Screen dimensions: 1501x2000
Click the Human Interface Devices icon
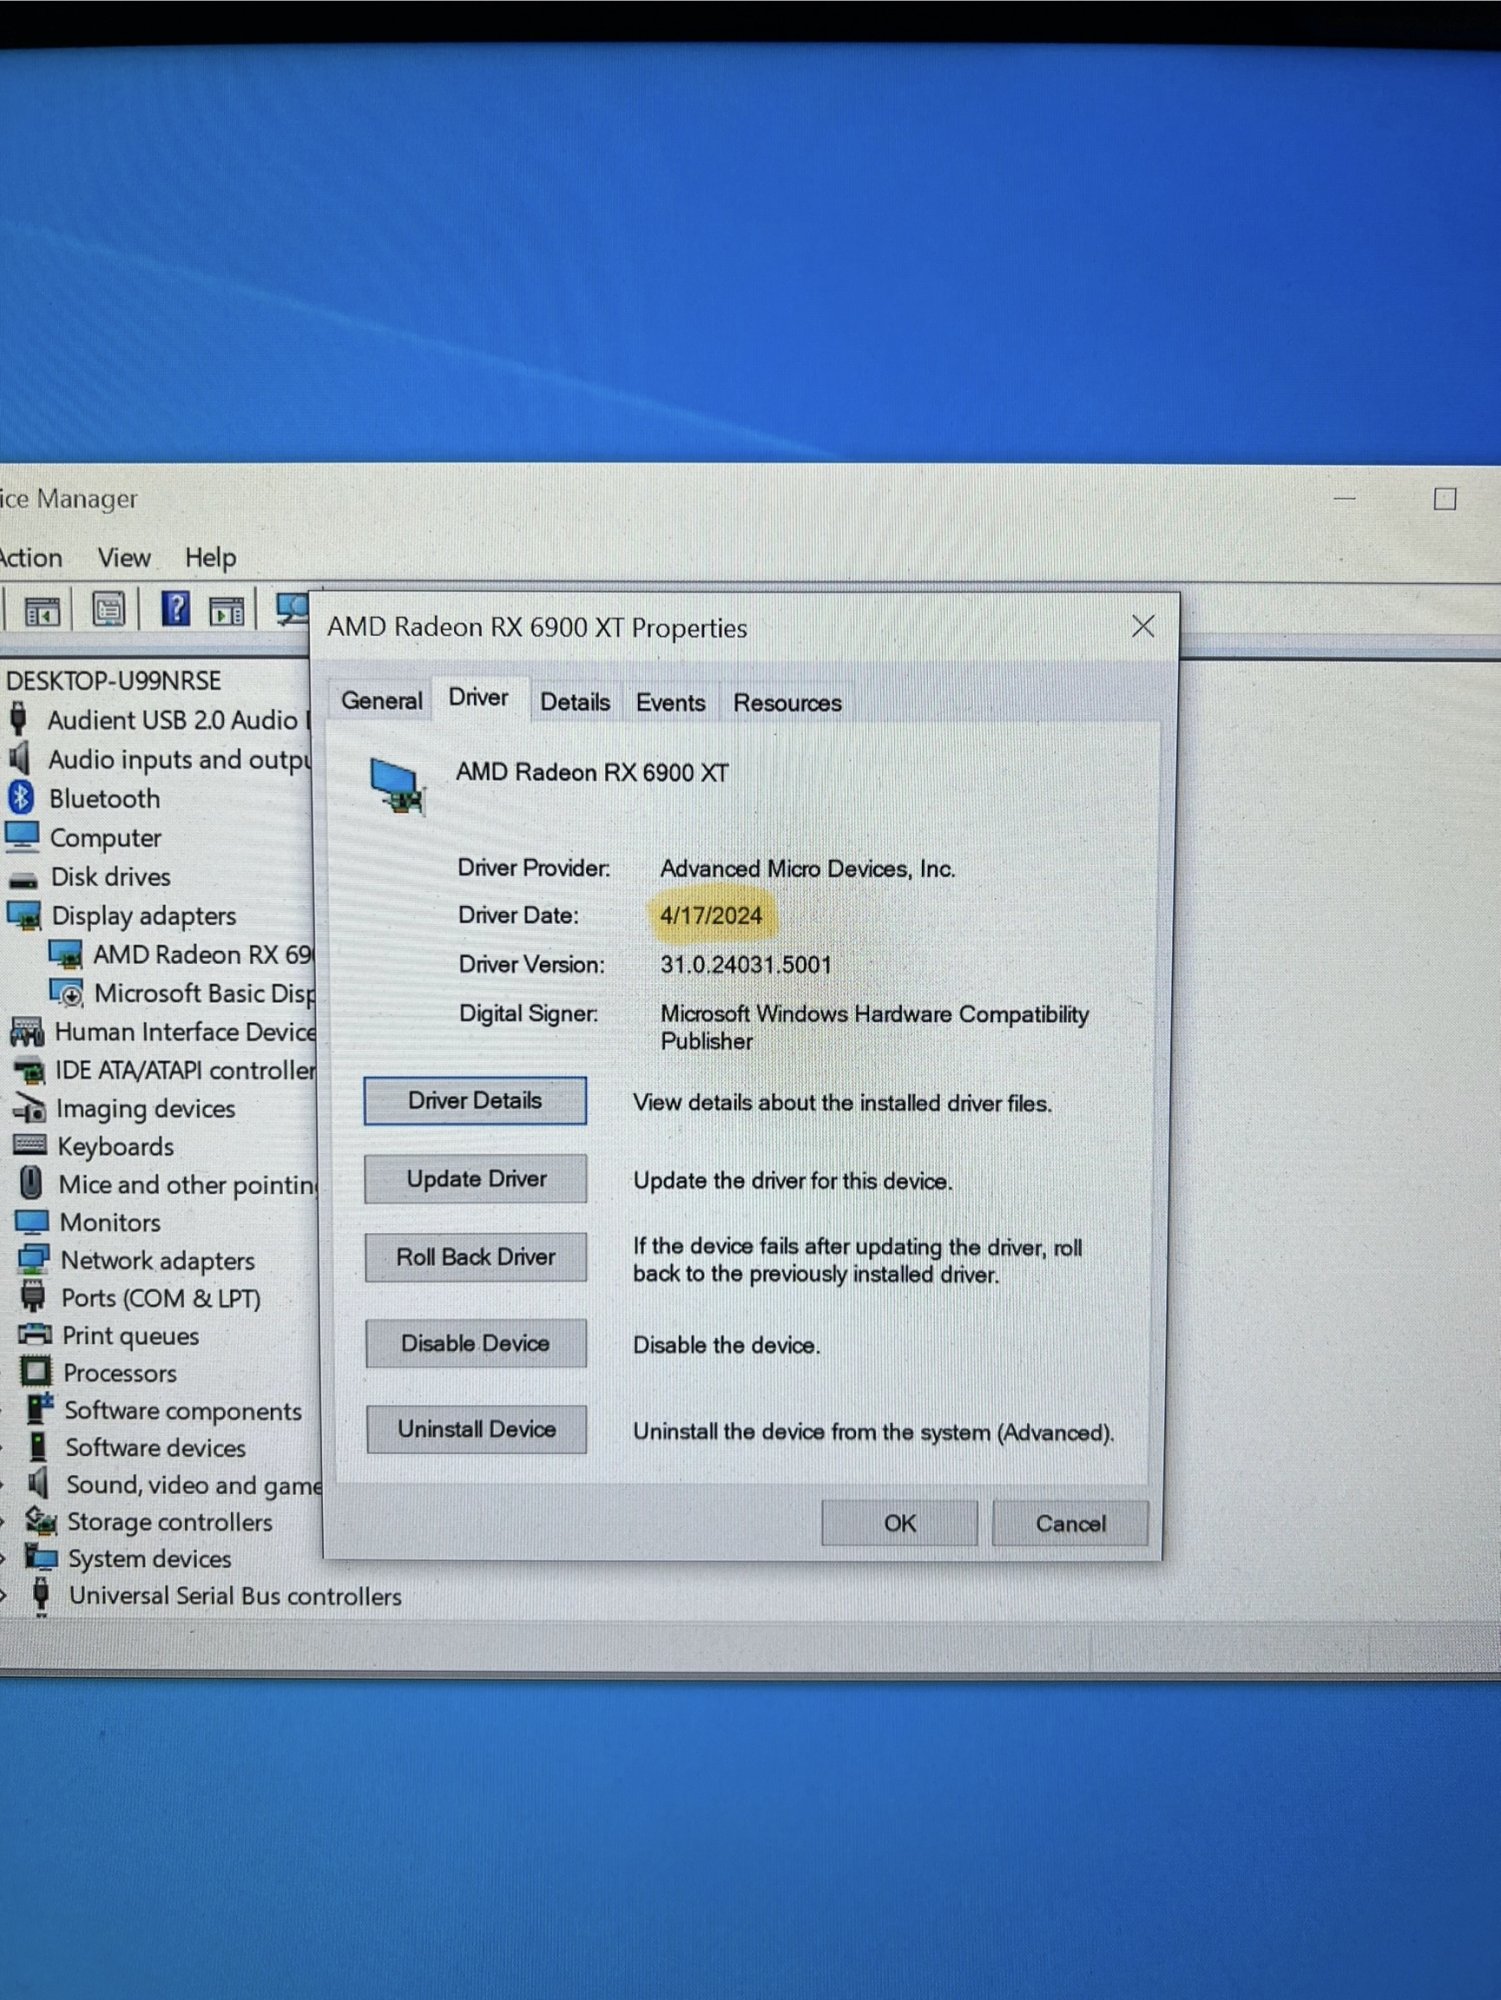(27, 1031)
